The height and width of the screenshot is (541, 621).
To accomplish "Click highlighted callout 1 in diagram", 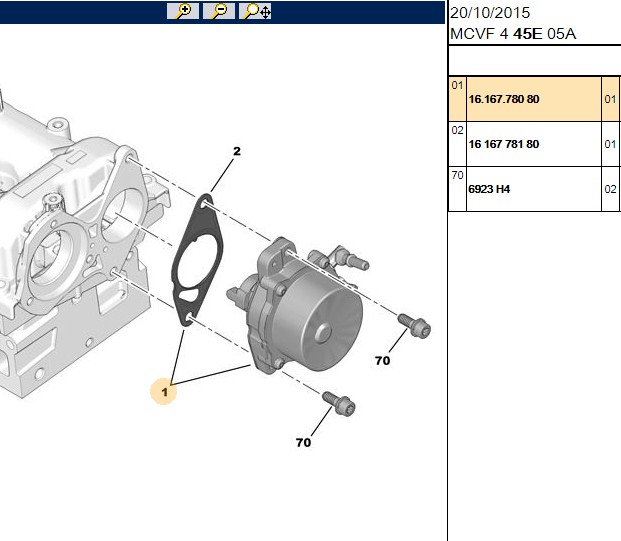I will pyautogui.click(x=164, y=392).
